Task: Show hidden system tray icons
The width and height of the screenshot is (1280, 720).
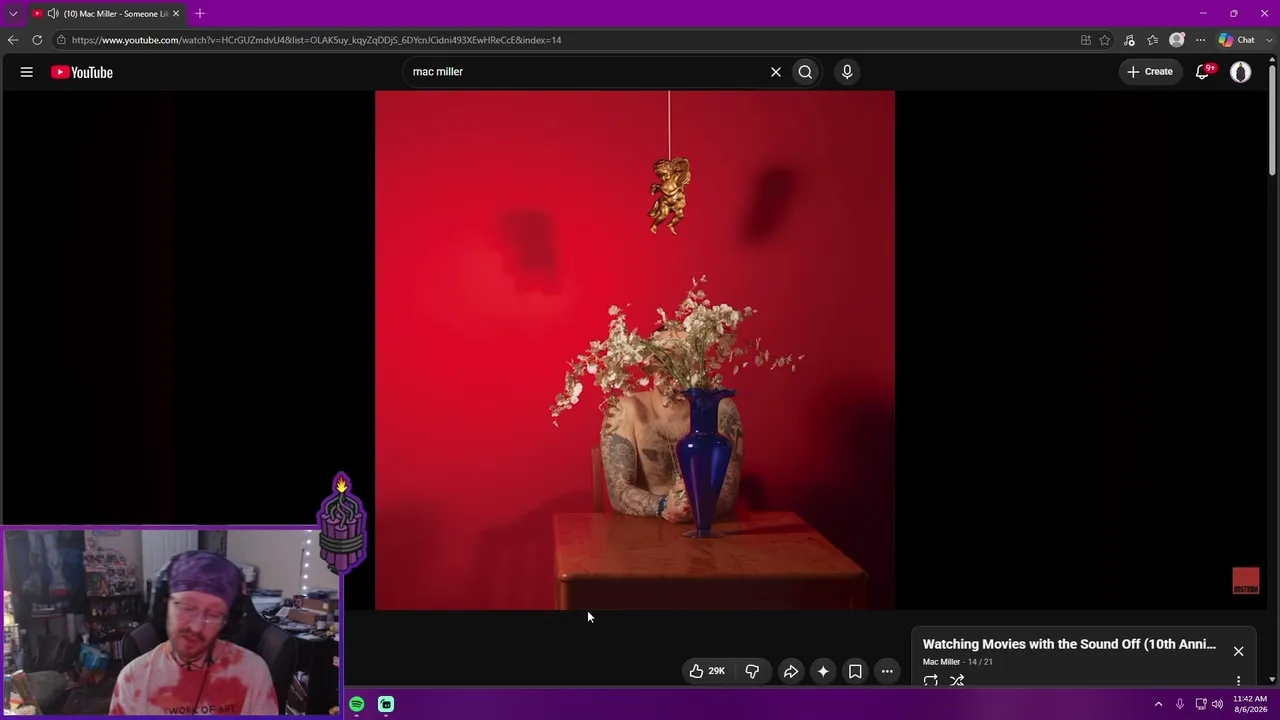Action: coord(1158,704)
